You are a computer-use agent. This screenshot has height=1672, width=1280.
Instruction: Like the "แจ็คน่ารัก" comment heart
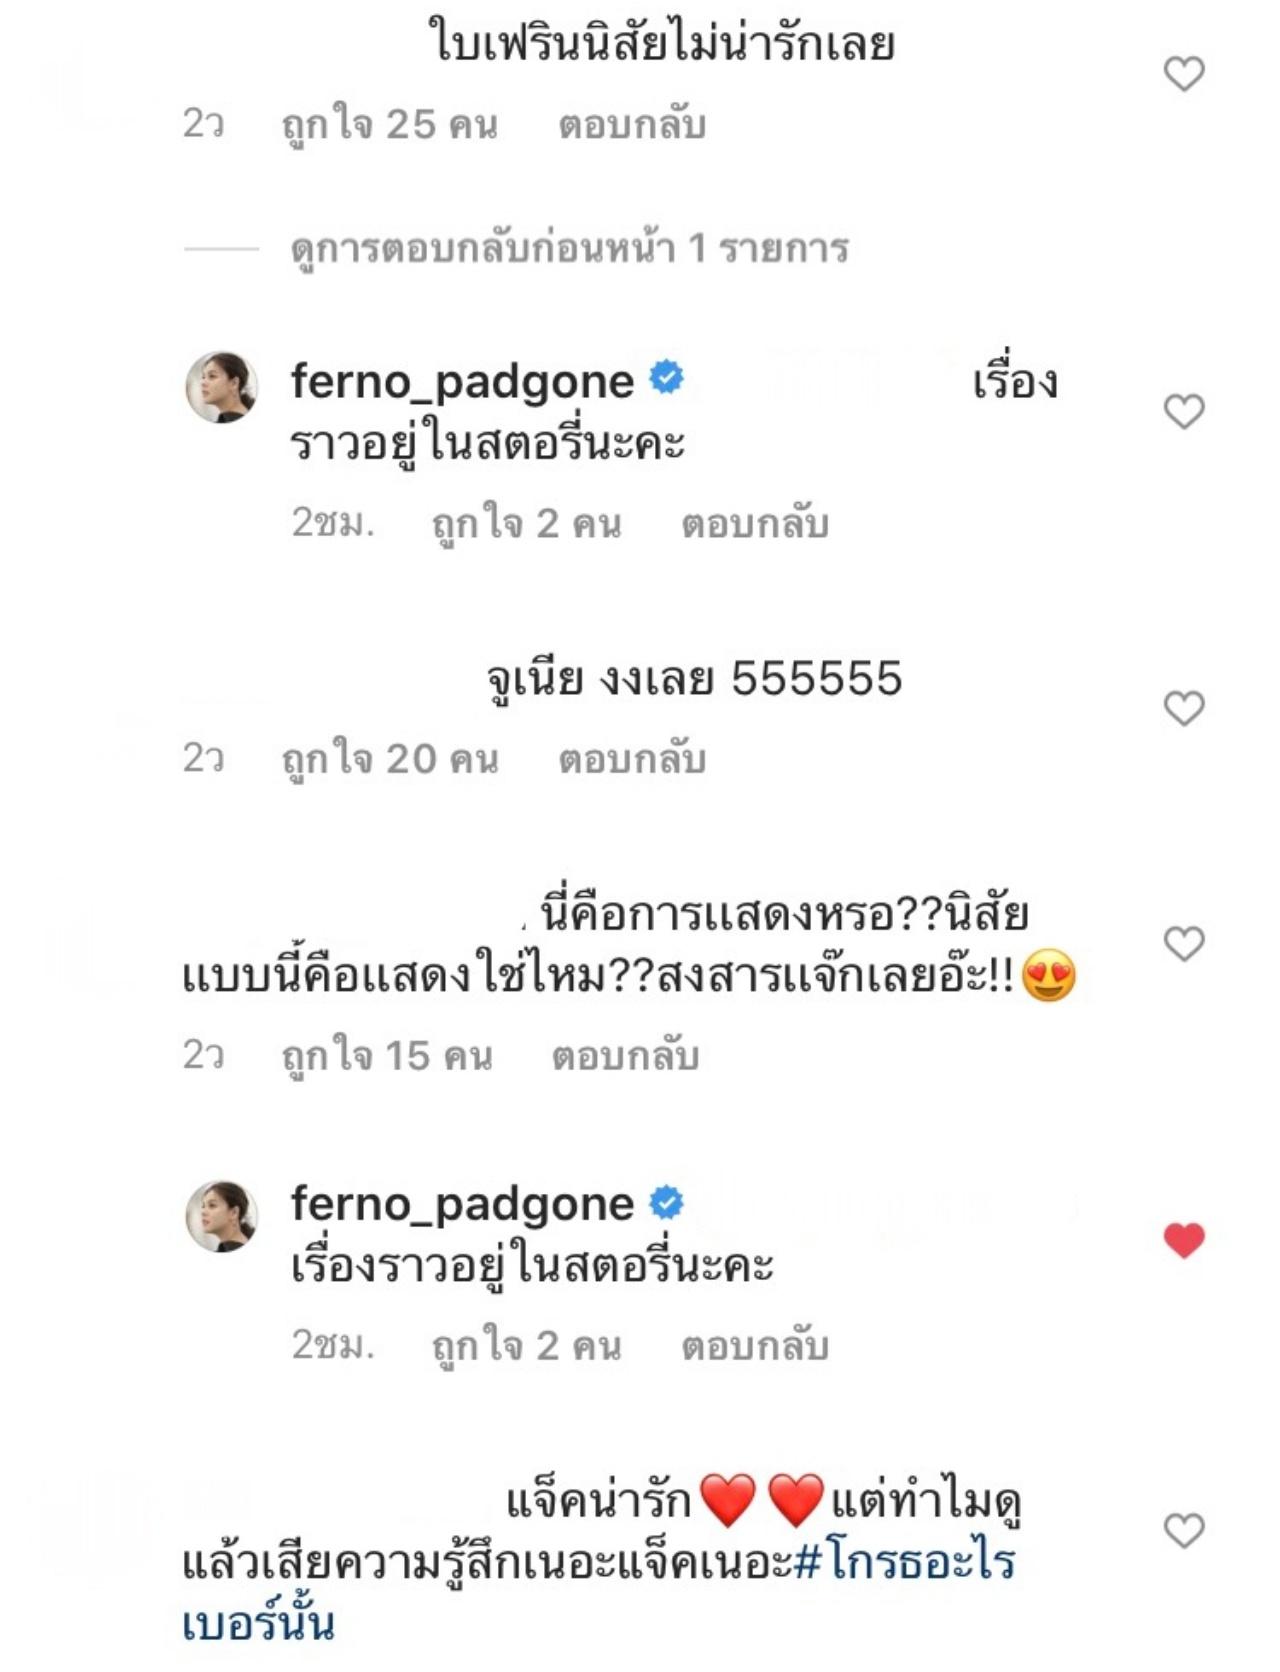click(1184, 1531)
